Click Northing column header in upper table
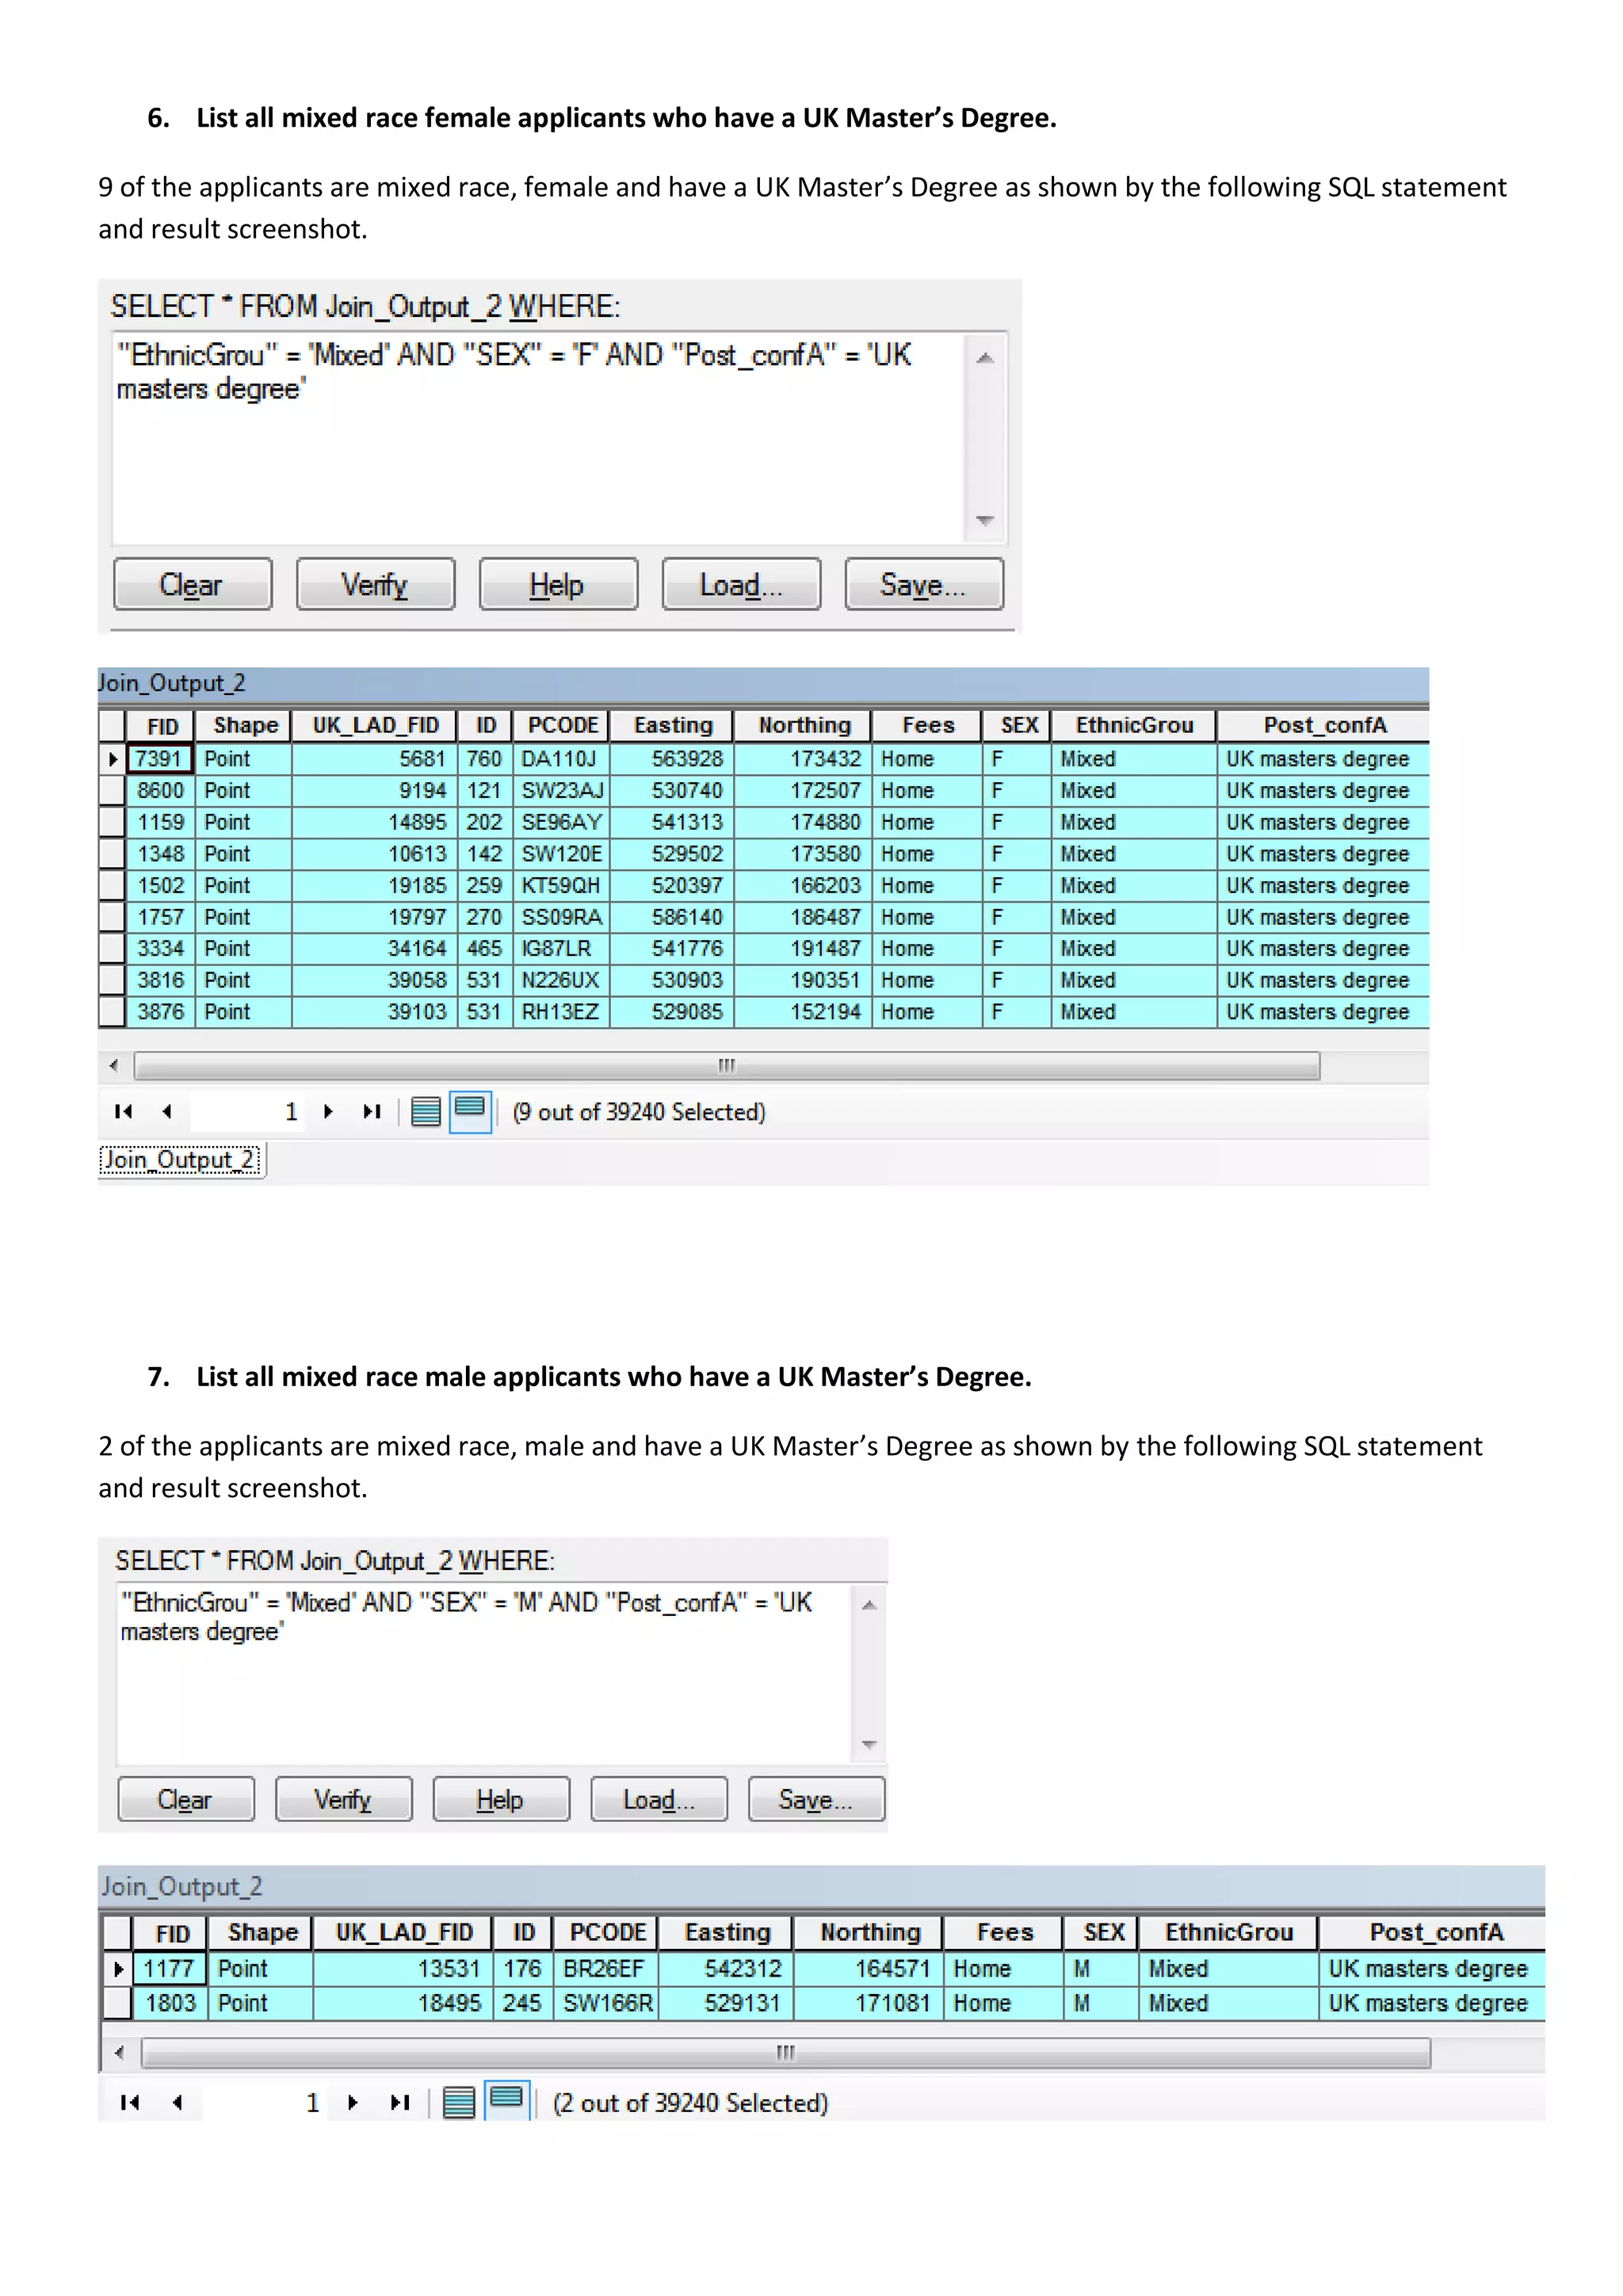 click(804, 726)
